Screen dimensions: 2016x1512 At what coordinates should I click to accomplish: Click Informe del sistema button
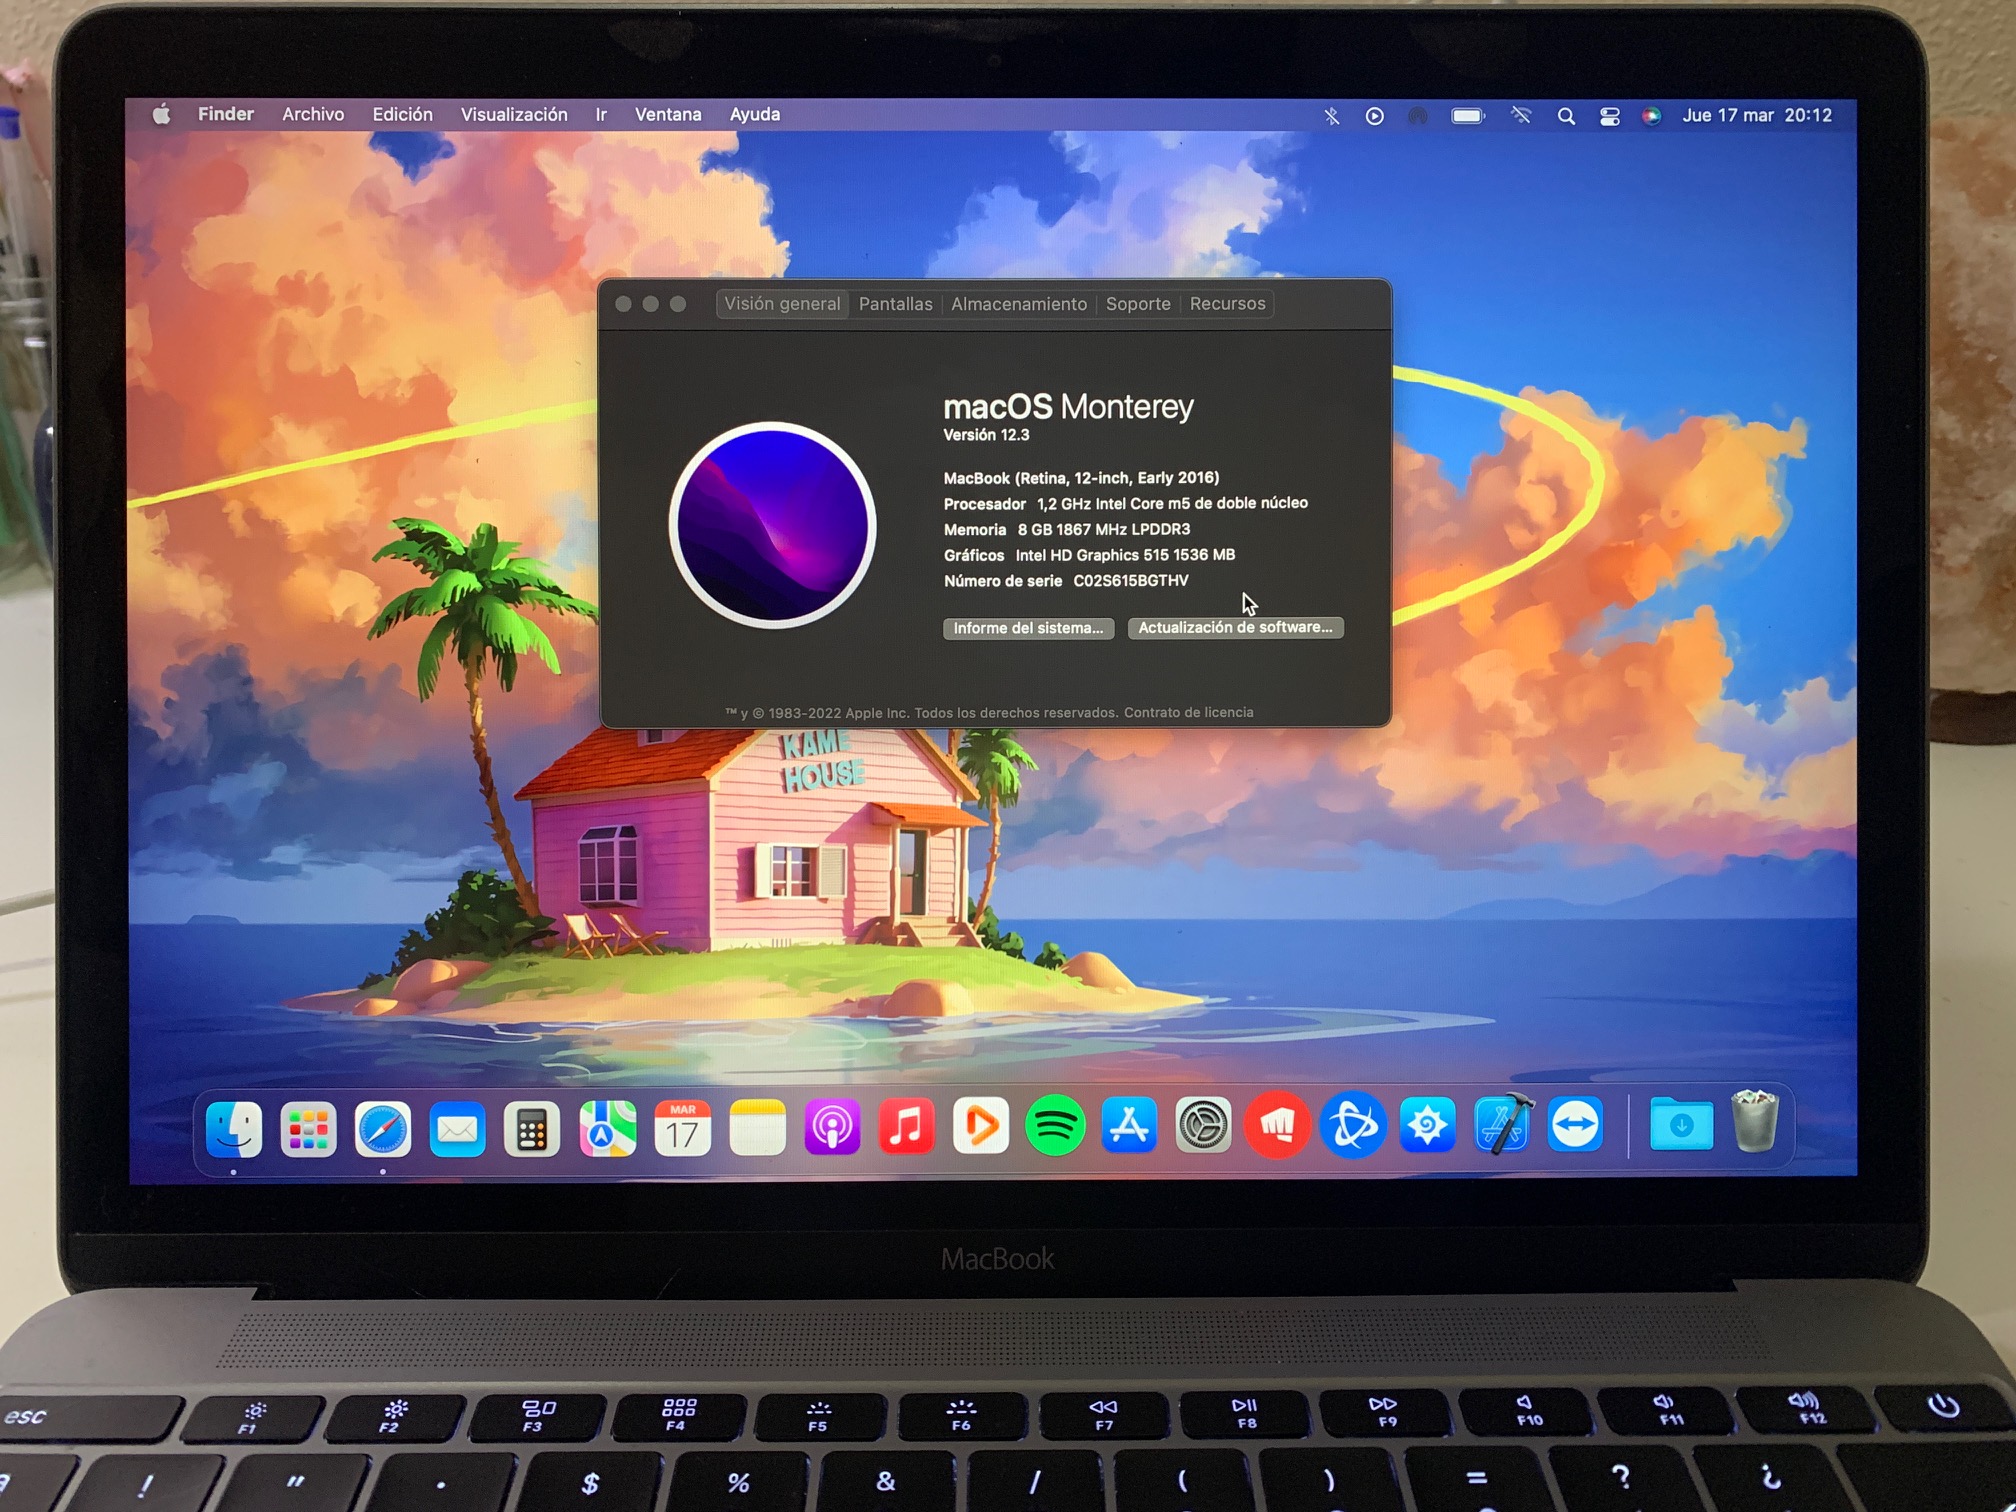point(1028,628)
